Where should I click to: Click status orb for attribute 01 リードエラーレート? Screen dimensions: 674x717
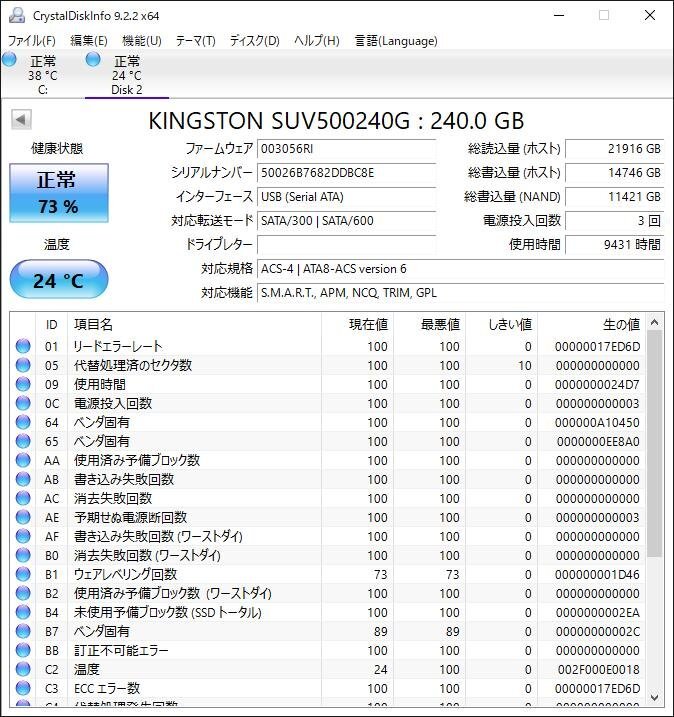[23, 346]
